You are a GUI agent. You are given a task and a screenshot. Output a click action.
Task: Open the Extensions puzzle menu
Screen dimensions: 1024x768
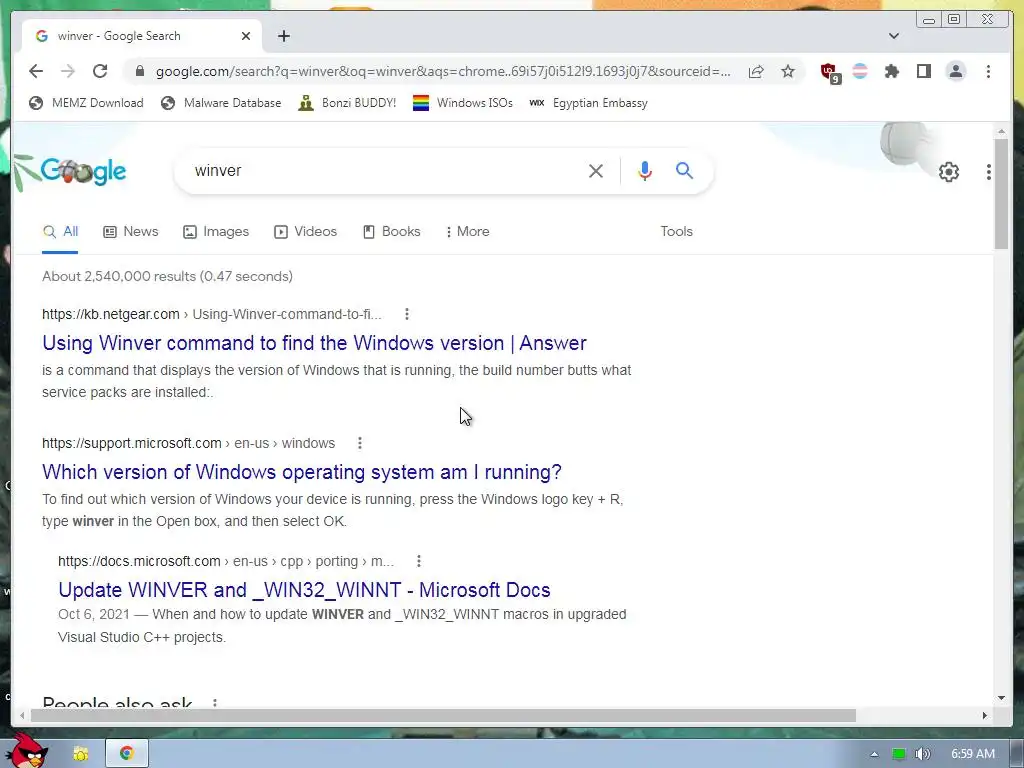point(891,71)
